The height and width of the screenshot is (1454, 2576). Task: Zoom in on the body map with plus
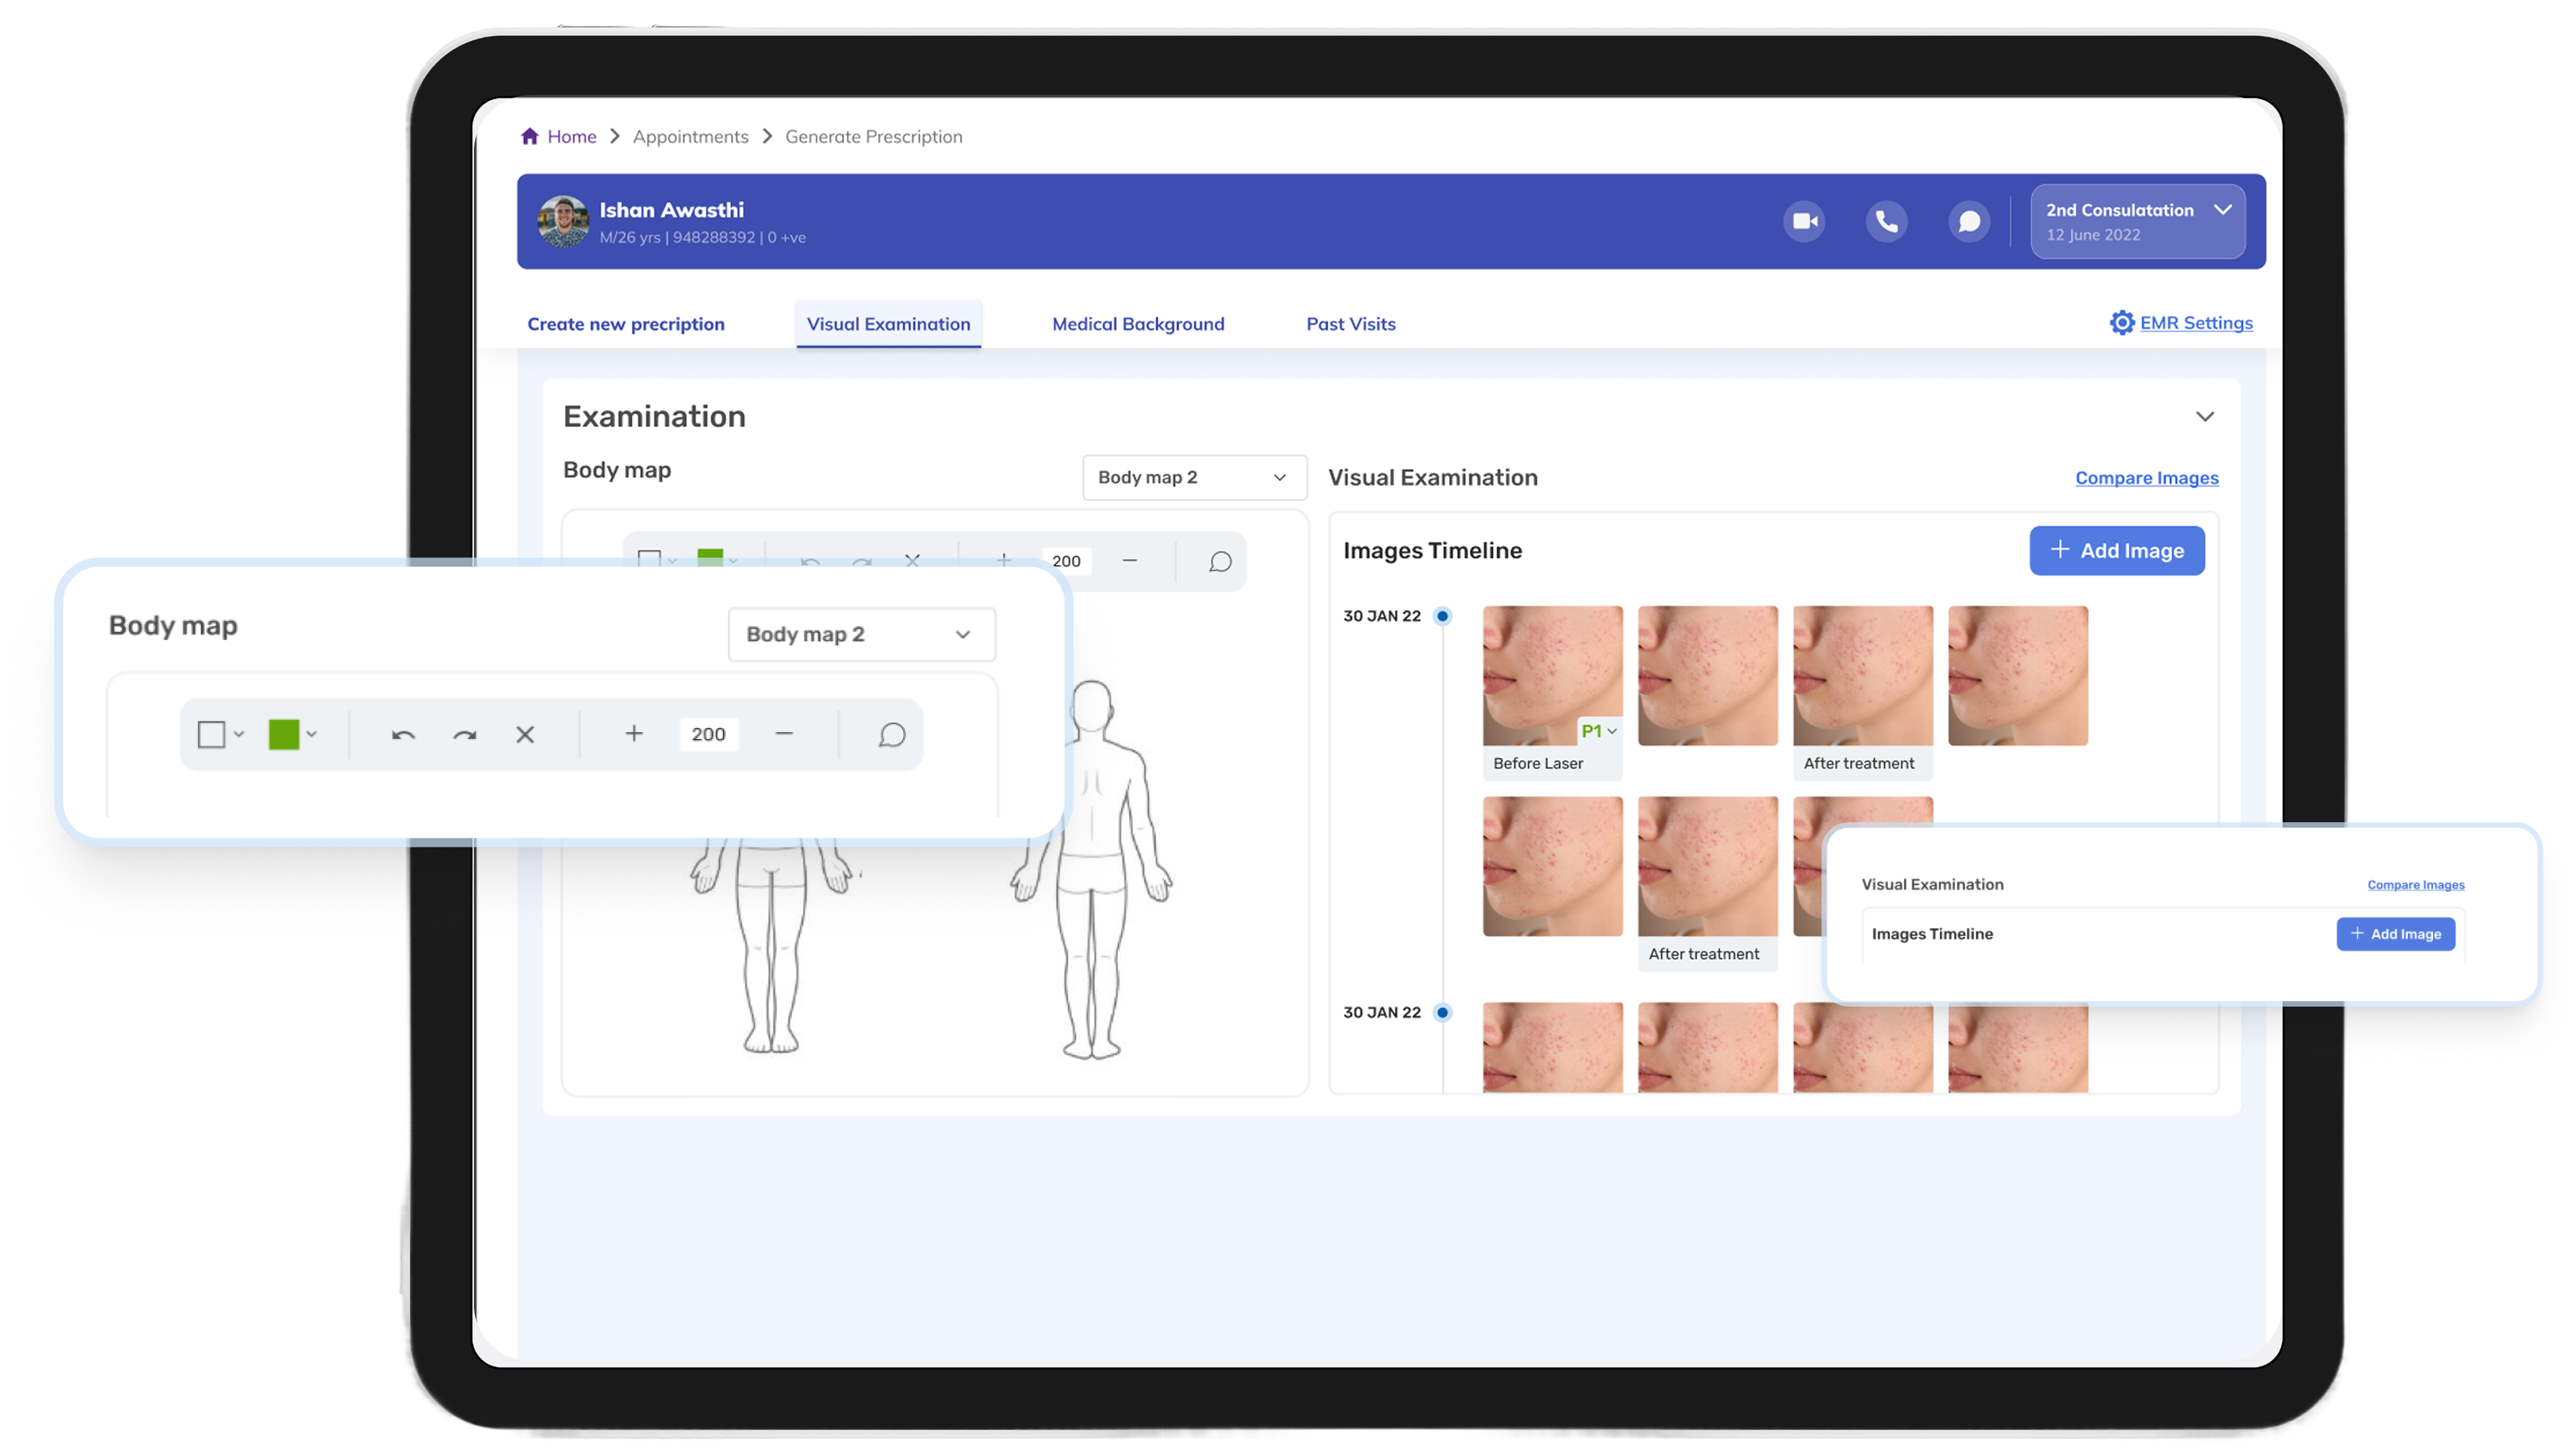point(633,733)
